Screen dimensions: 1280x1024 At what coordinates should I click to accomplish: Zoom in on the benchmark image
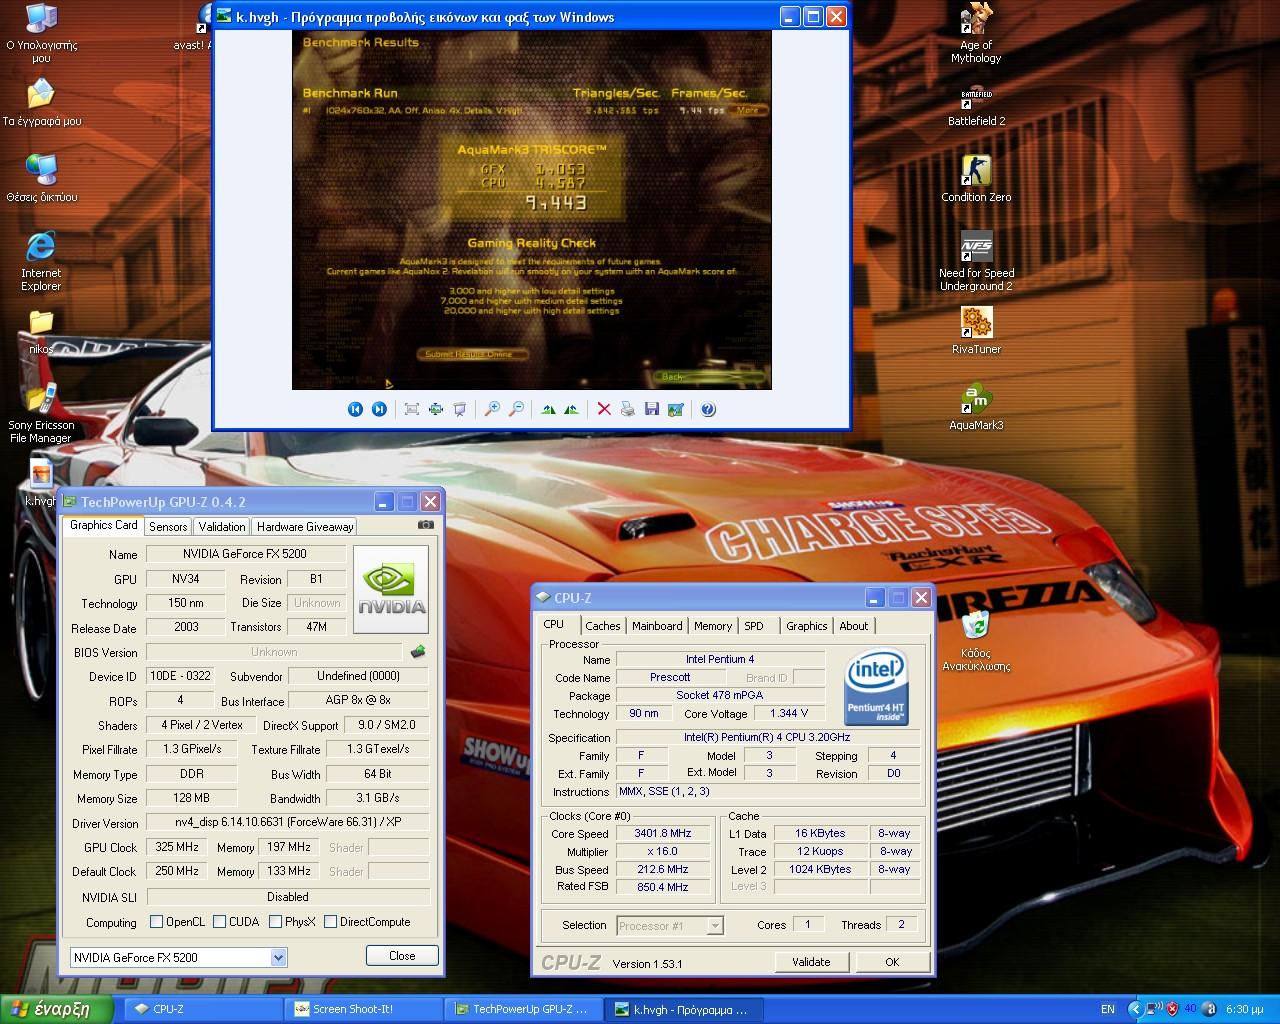tap(492, 409)
